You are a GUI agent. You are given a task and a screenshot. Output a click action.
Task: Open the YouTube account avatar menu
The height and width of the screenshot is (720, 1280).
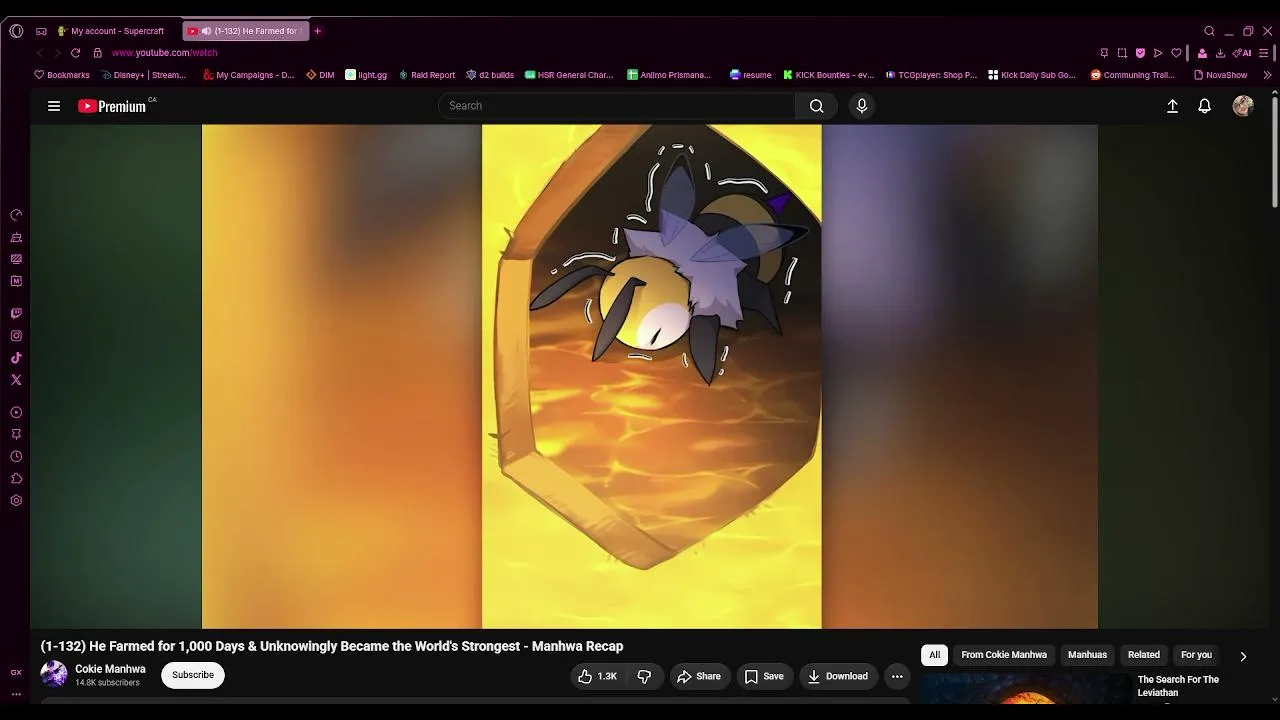tap(1243, 106)
